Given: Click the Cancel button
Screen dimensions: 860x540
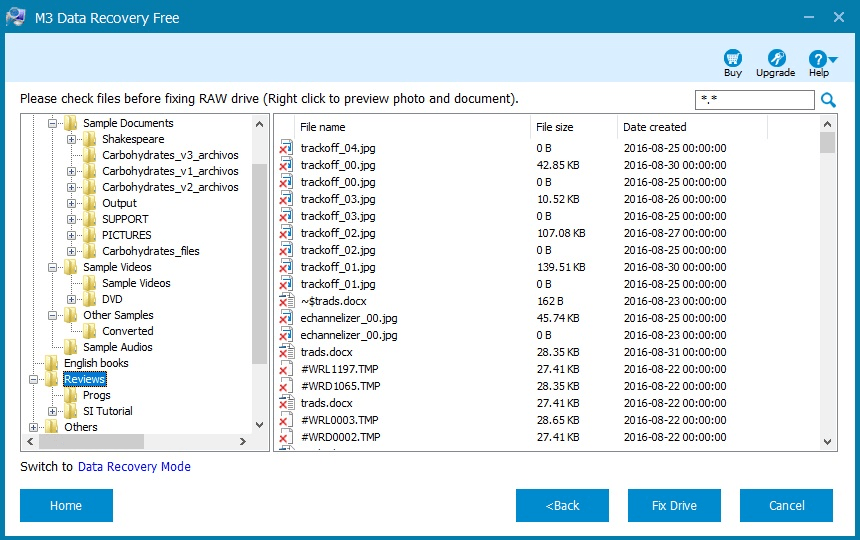Looking at the screenshot, I should 787,505.
